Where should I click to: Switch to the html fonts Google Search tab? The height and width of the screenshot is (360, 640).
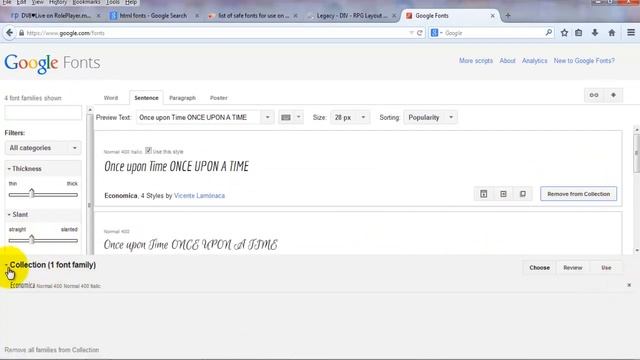point(153,16)
